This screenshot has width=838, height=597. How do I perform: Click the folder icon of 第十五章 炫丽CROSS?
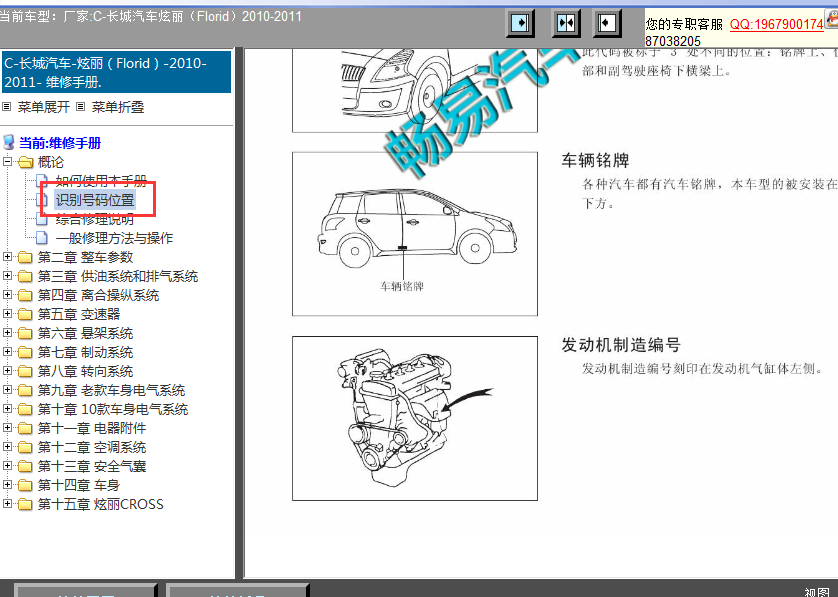(26, 504)
